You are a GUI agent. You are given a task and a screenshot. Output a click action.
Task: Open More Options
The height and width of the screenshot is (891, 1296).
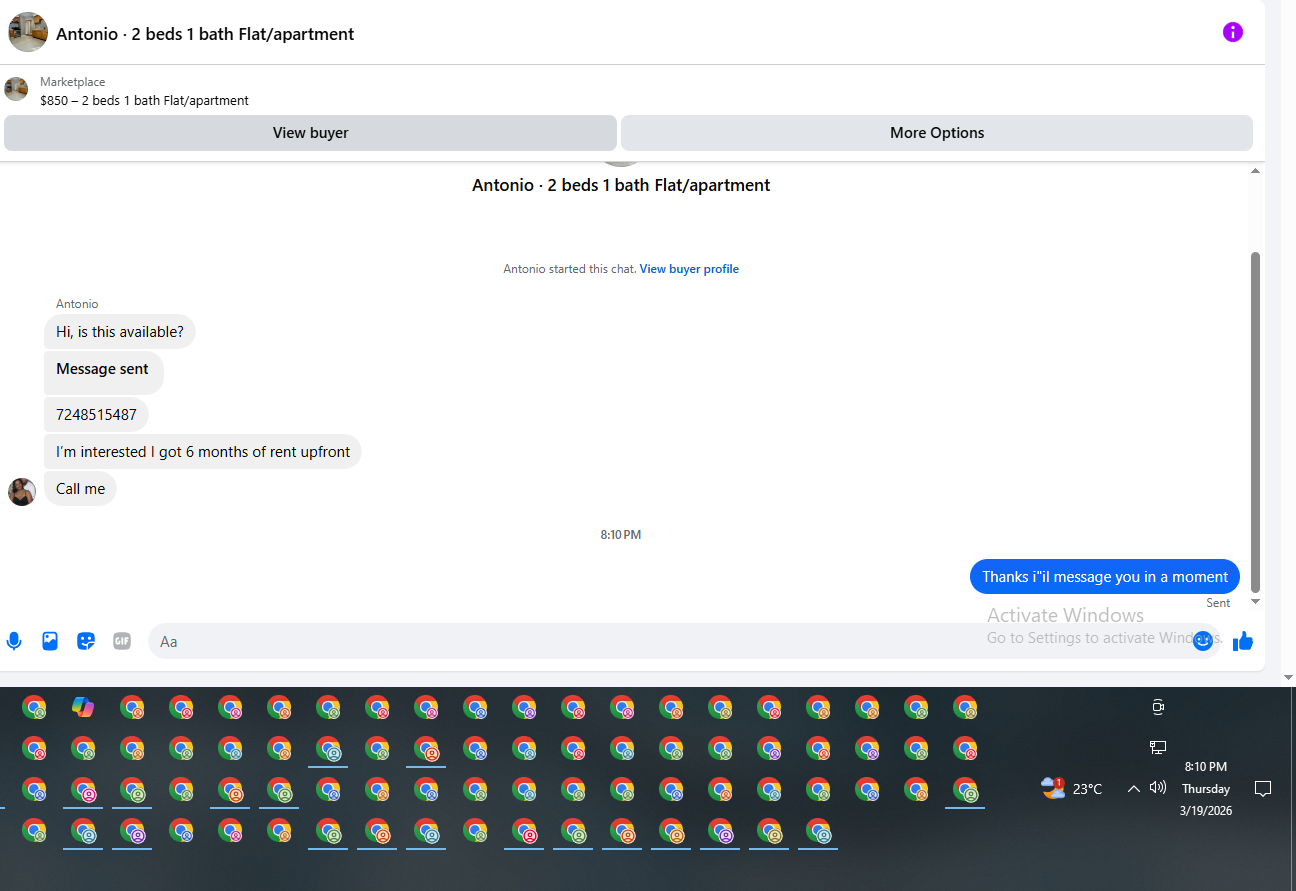click(x=937, y=133)
